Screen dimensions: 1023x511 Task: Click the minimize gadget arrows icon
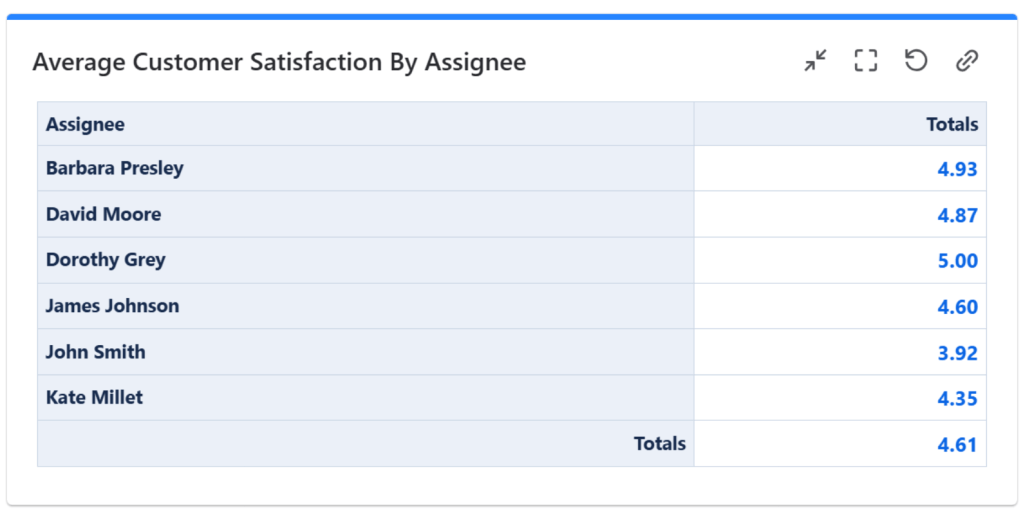[816, 61]
